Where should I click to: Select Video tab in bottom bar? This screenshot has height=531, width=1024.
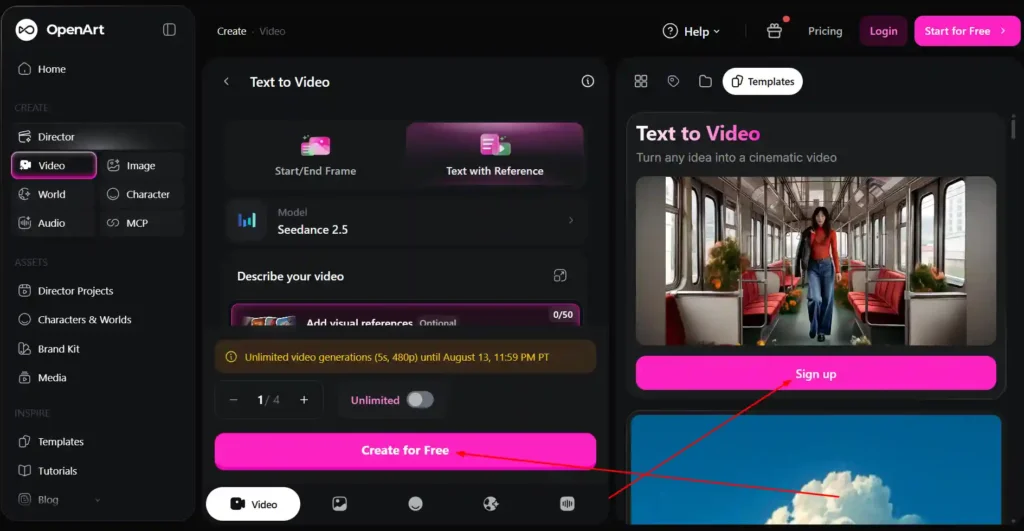click(253, 504)
